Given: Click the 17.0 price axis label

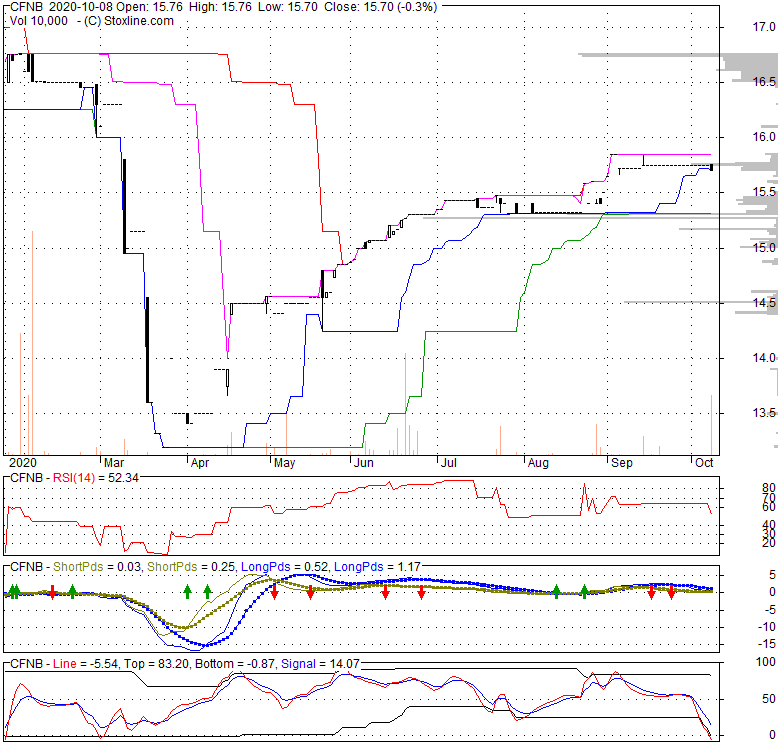Looking at the screenshot, I should 764,27.
